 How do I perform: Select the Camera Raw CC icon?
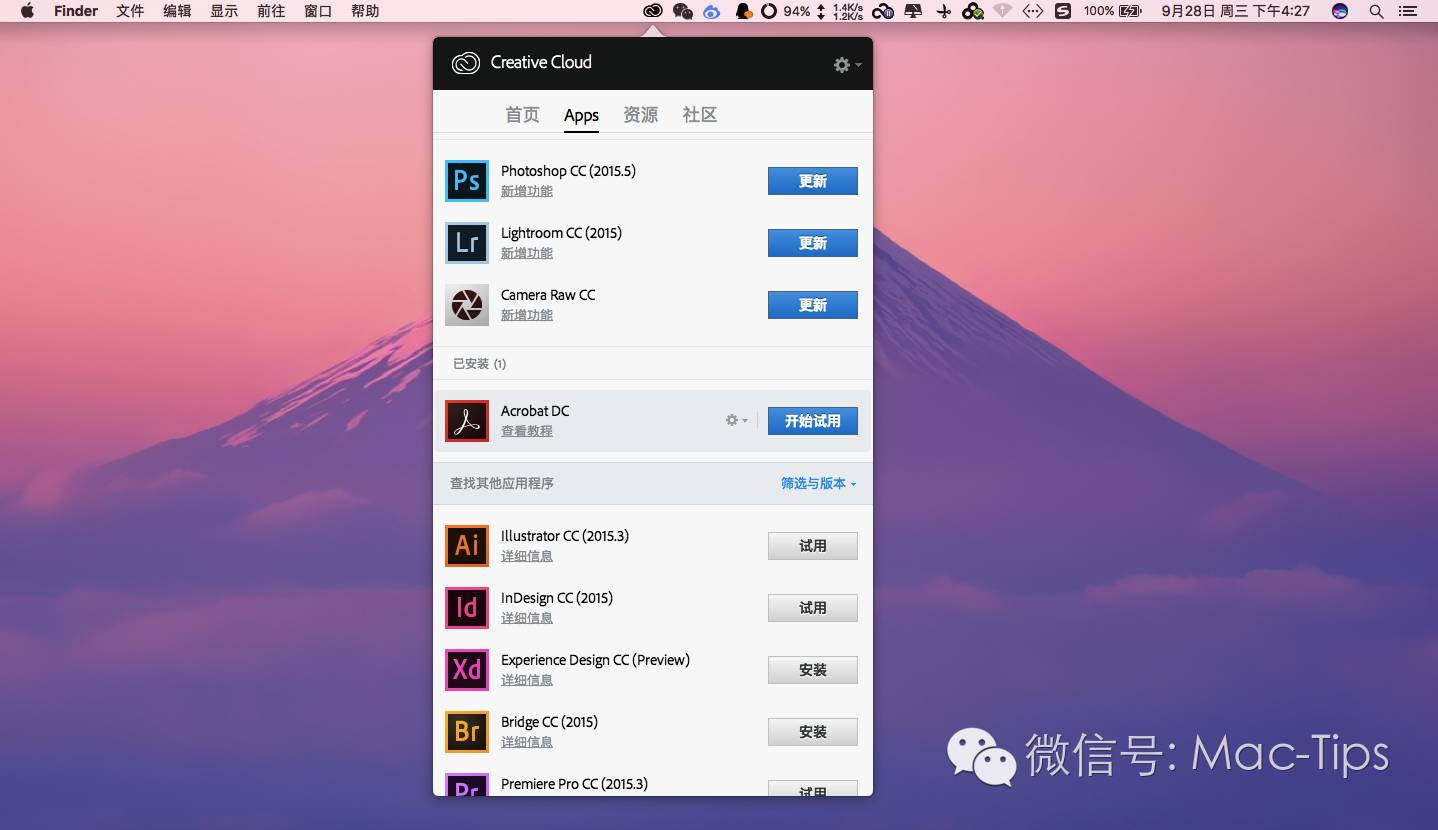(x=466, y=305)
